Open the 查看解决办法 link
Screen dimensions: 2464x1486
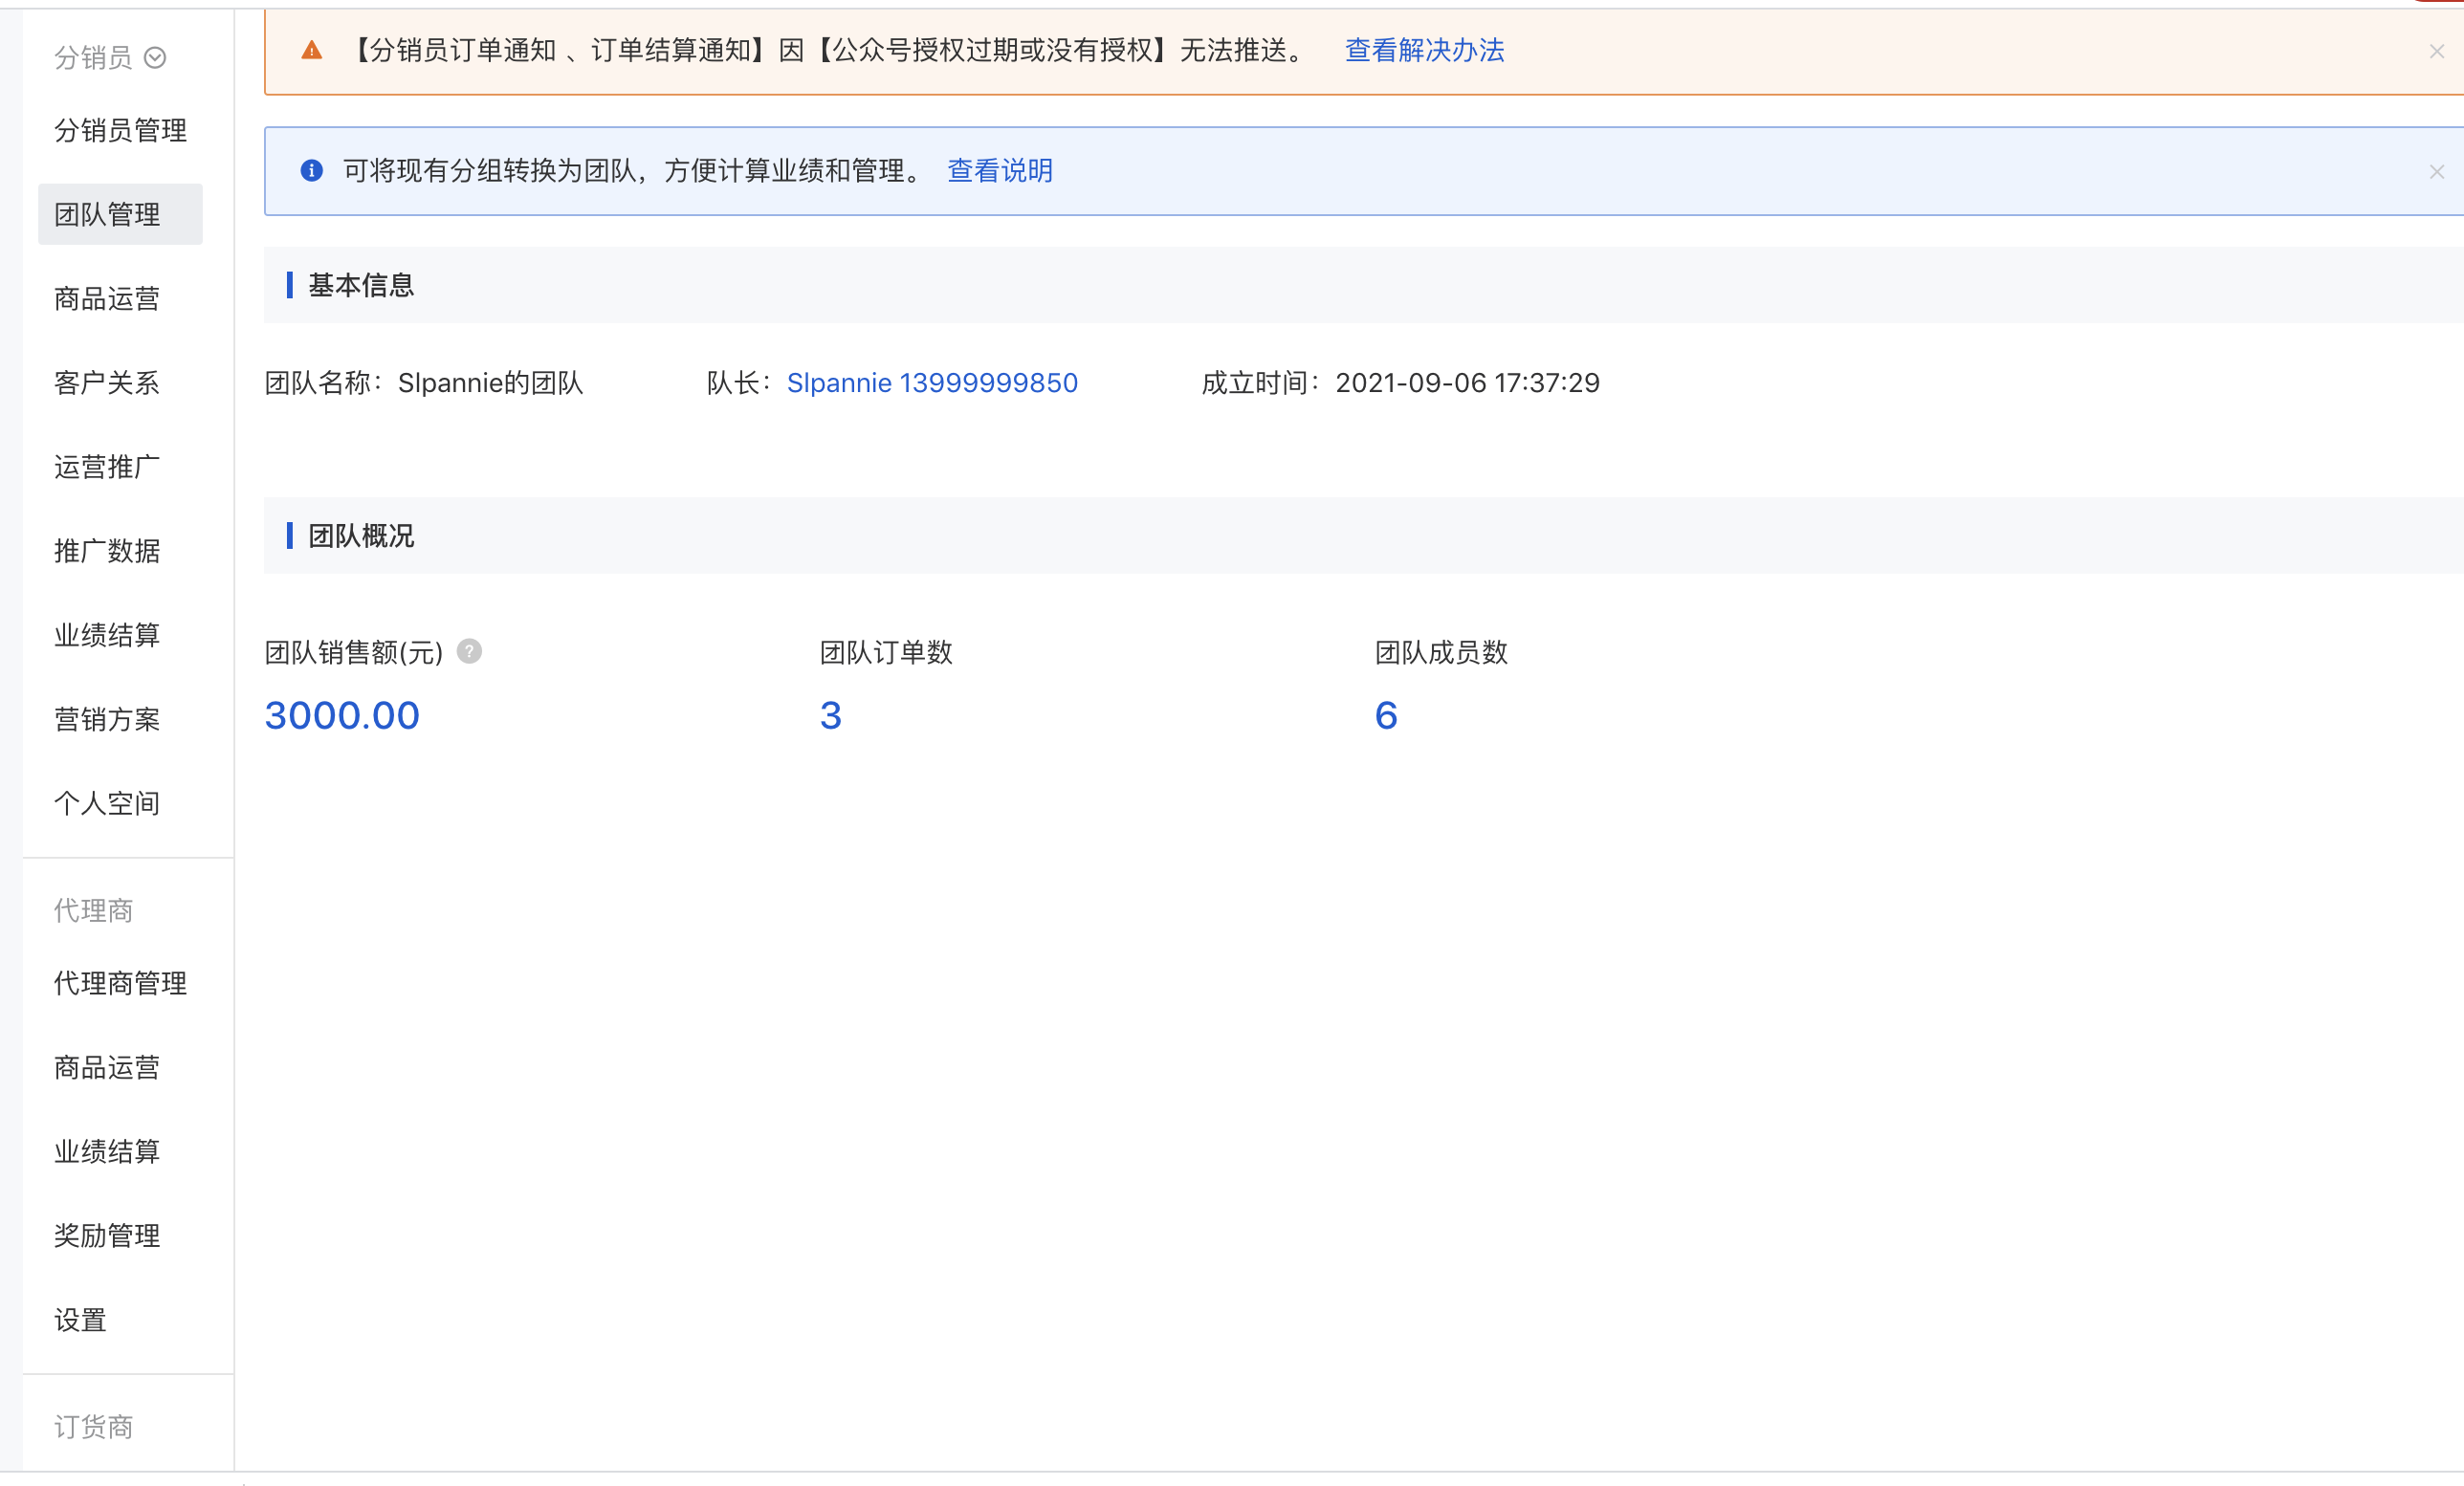click(x=1424, y=50)
